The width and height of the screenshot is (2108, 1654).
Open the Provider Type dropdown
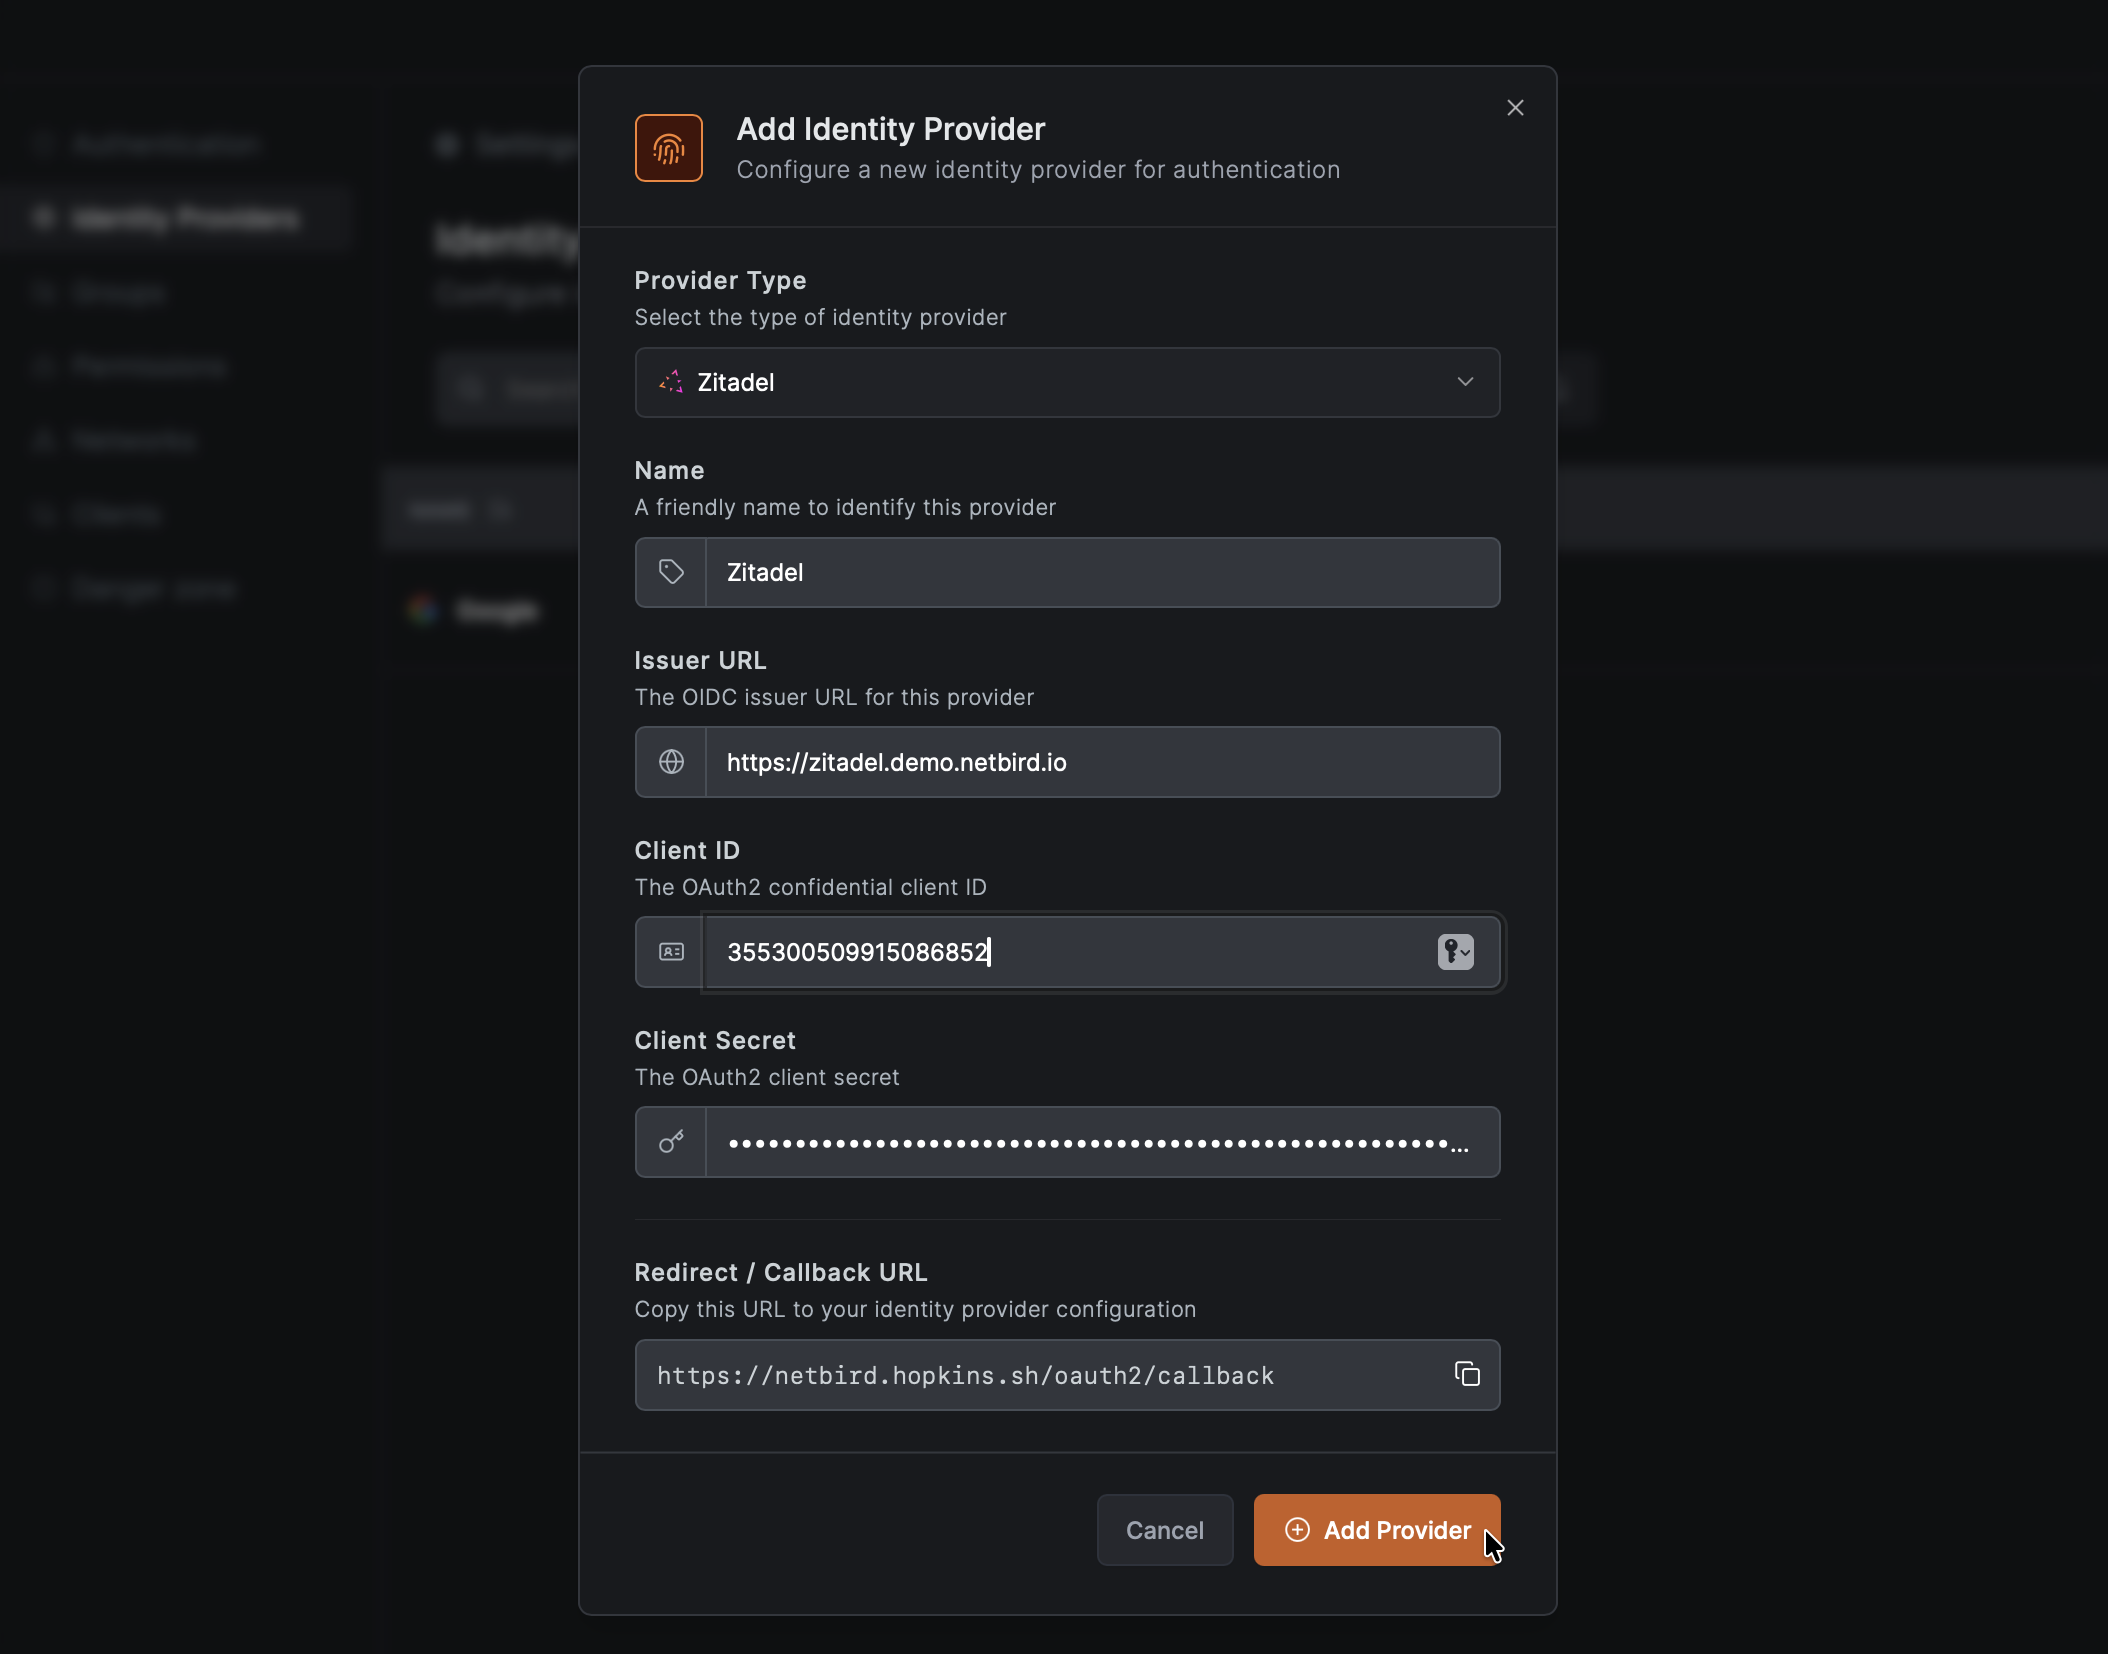[1066, 382]
